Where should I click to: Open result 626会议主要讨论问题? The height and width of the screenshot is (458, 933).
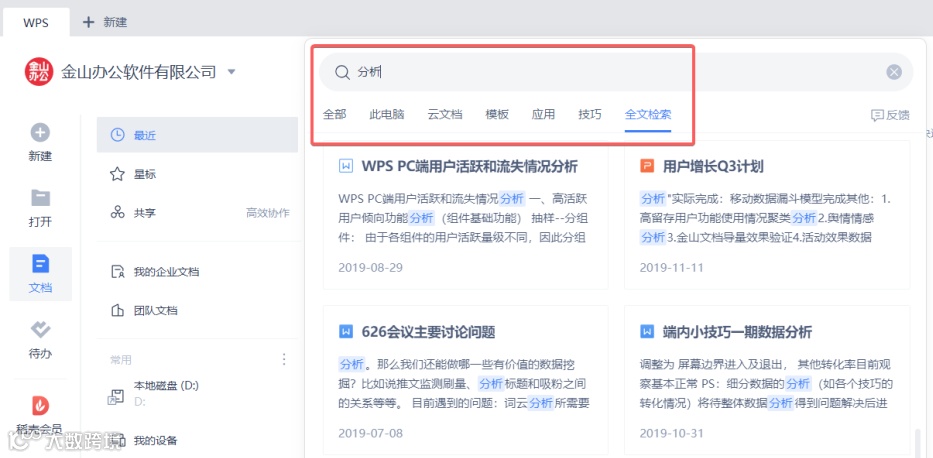click(428, 332)
